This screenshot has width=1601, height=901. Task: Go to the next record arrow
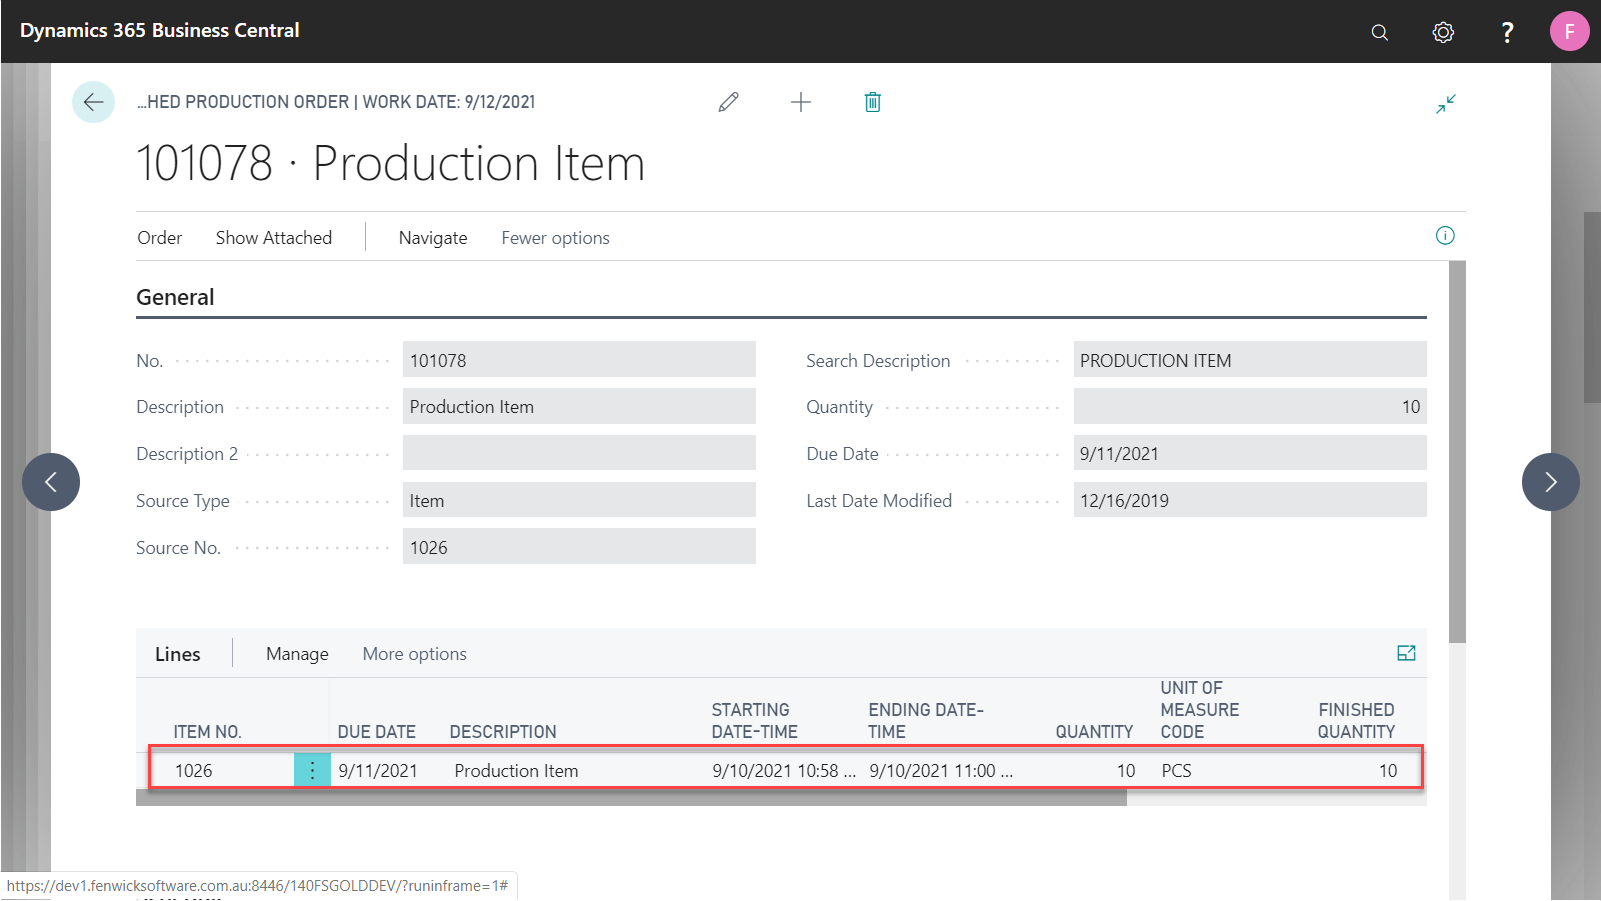pyautogui.click(x=1551, y=482)
